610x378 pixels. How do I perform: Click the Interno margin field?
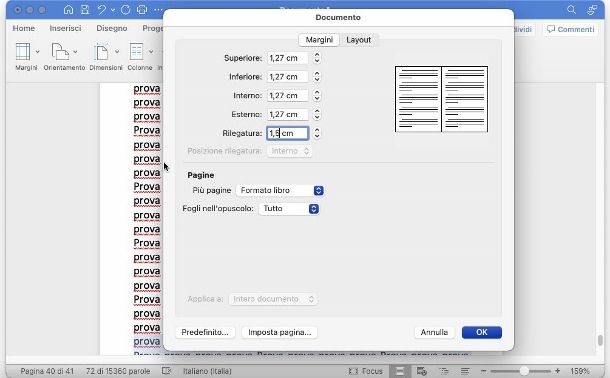coord(287,95)
